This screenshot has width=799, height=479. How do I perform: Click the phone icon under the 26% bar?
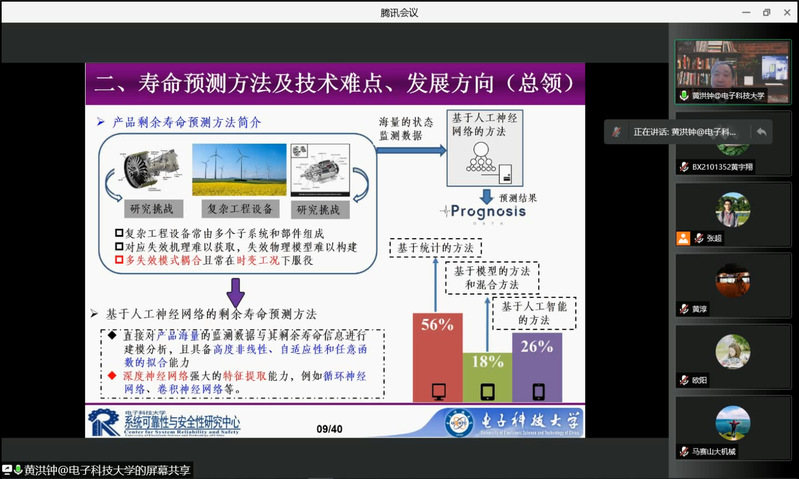(x=537, y=391)
